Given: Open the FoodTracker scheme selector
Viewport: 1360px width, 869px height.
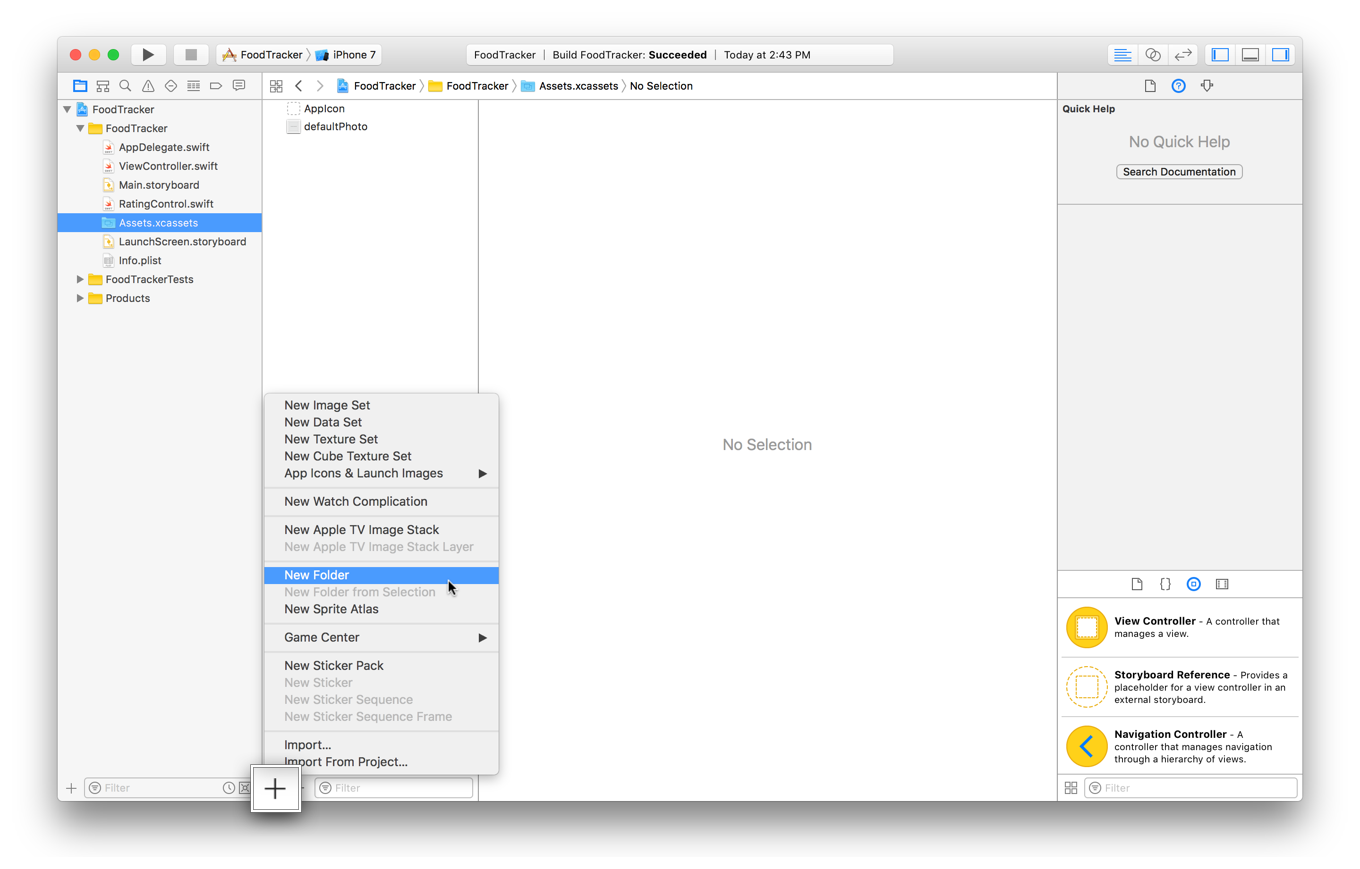Looking at the screenshot, I should (262, 55).
